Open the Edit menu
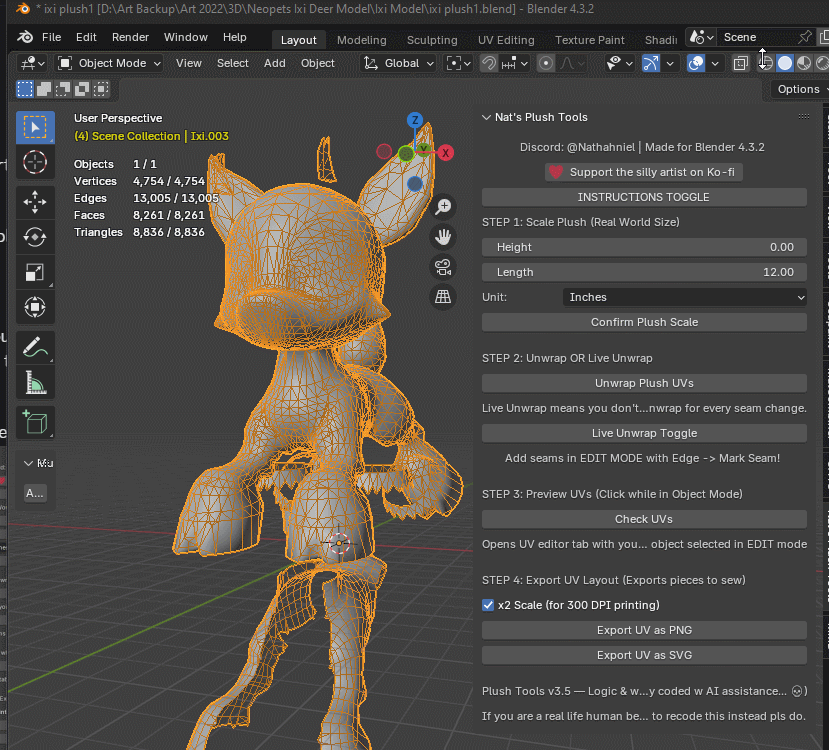 coord(86,37)
